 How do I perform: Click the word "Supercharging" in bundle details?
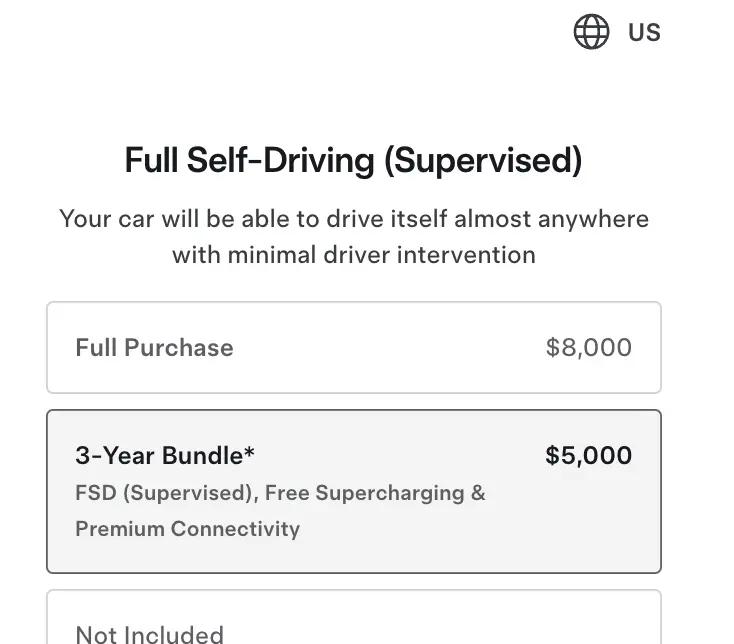pos(390,493)
